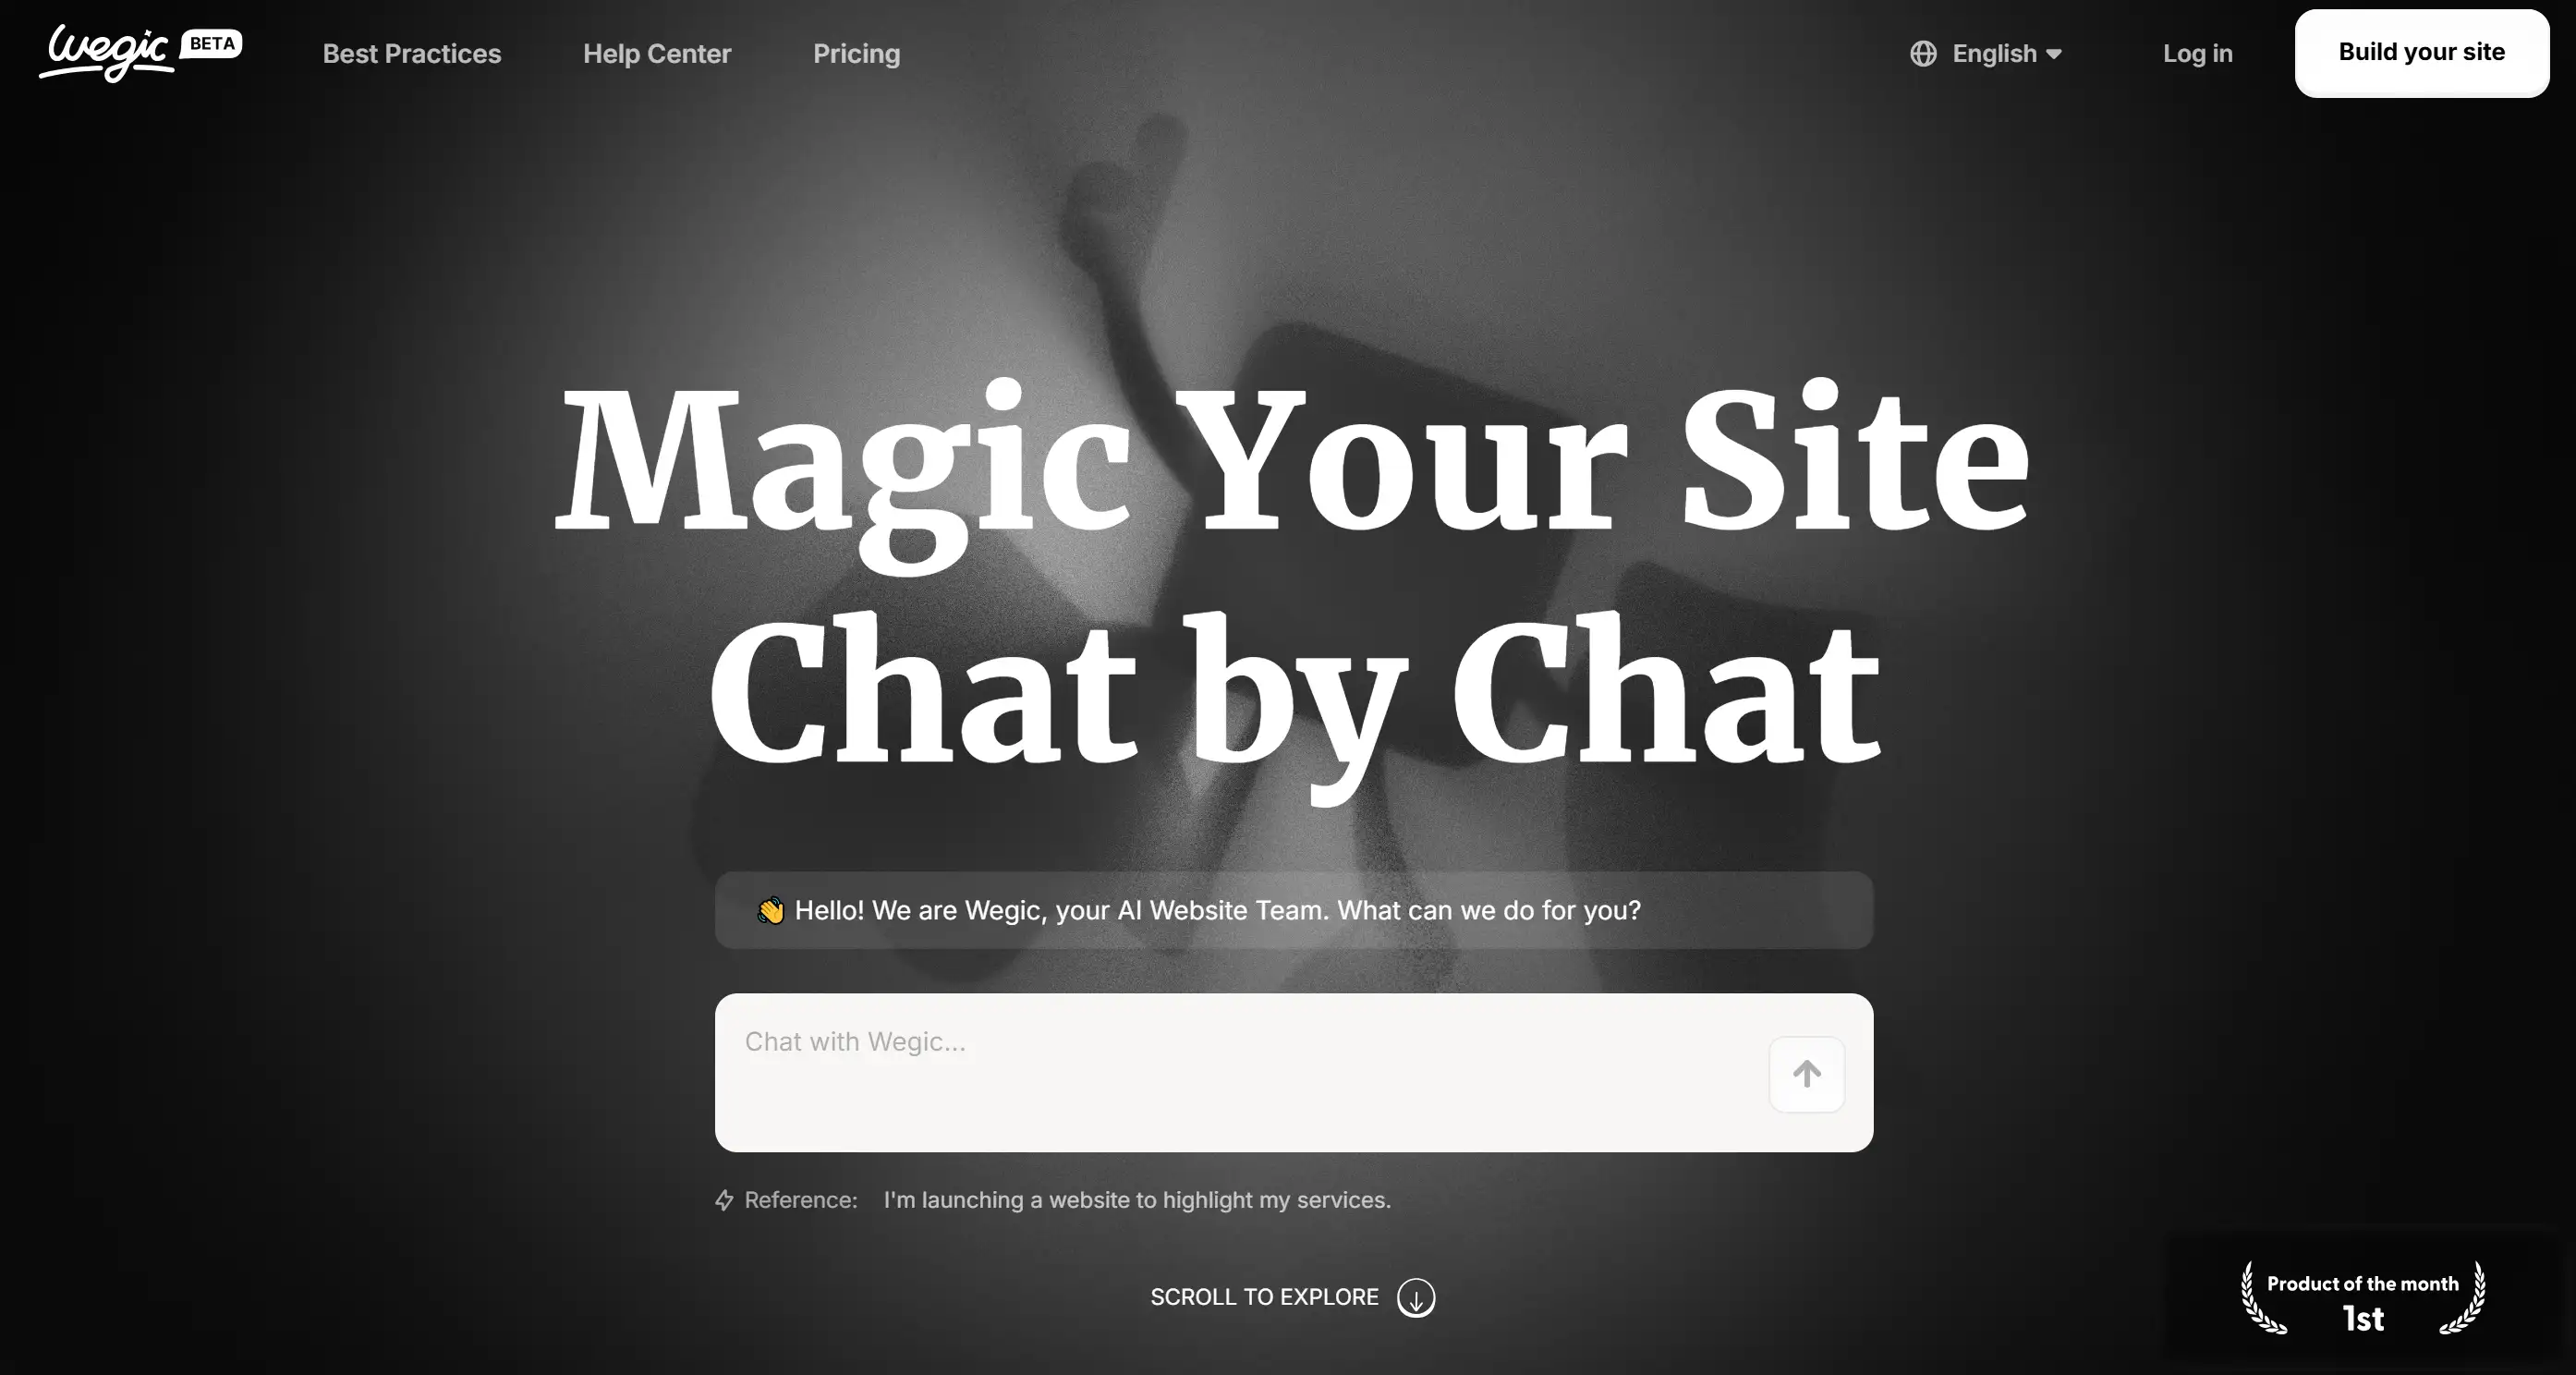The width and height of the screenshot is (2576, 1375).
Task: Open Help Center navigation menu
Action: click(656, 53)
